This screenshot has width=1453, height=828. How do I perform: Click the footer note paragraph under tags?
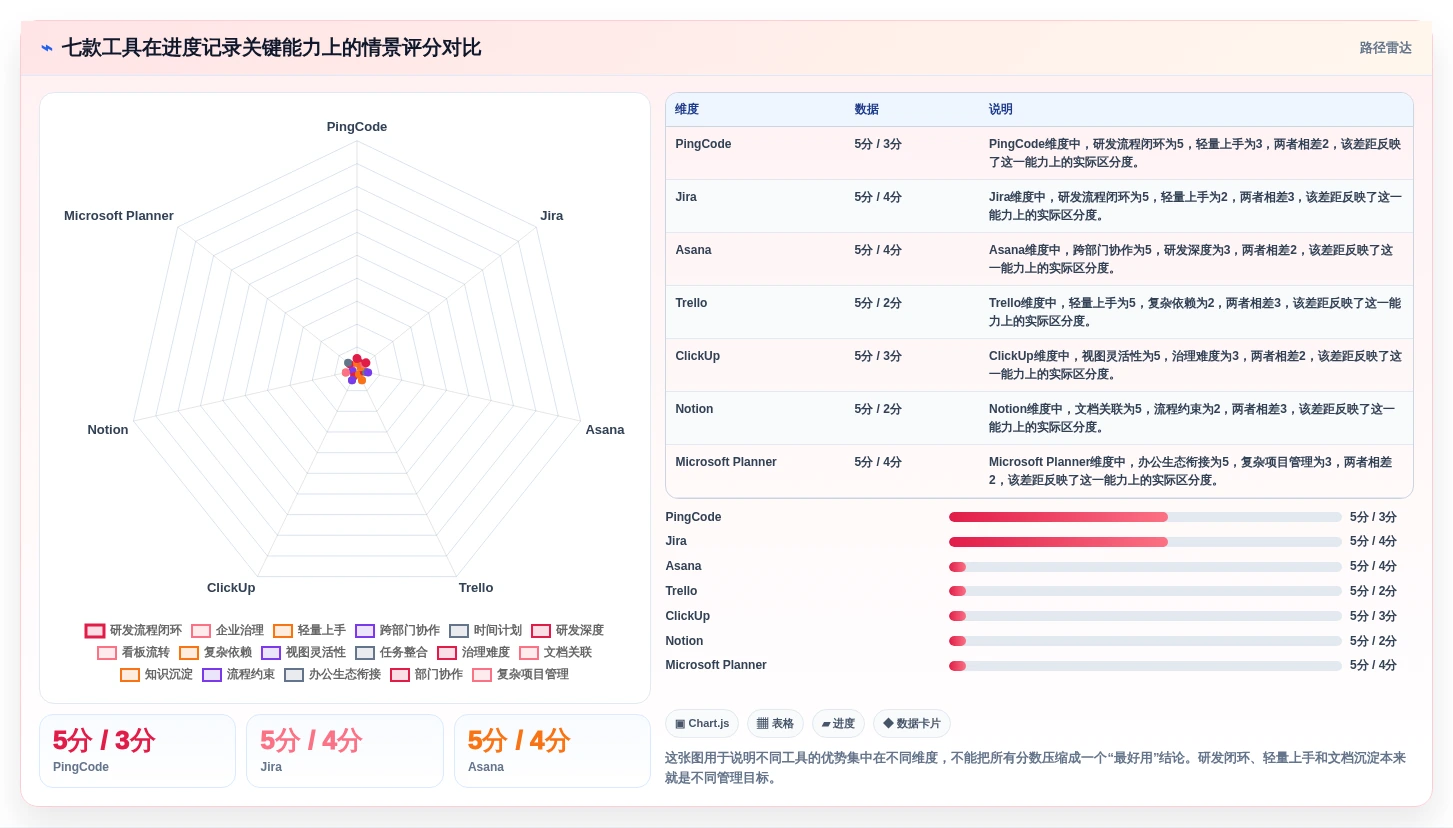pos(1035,768)
